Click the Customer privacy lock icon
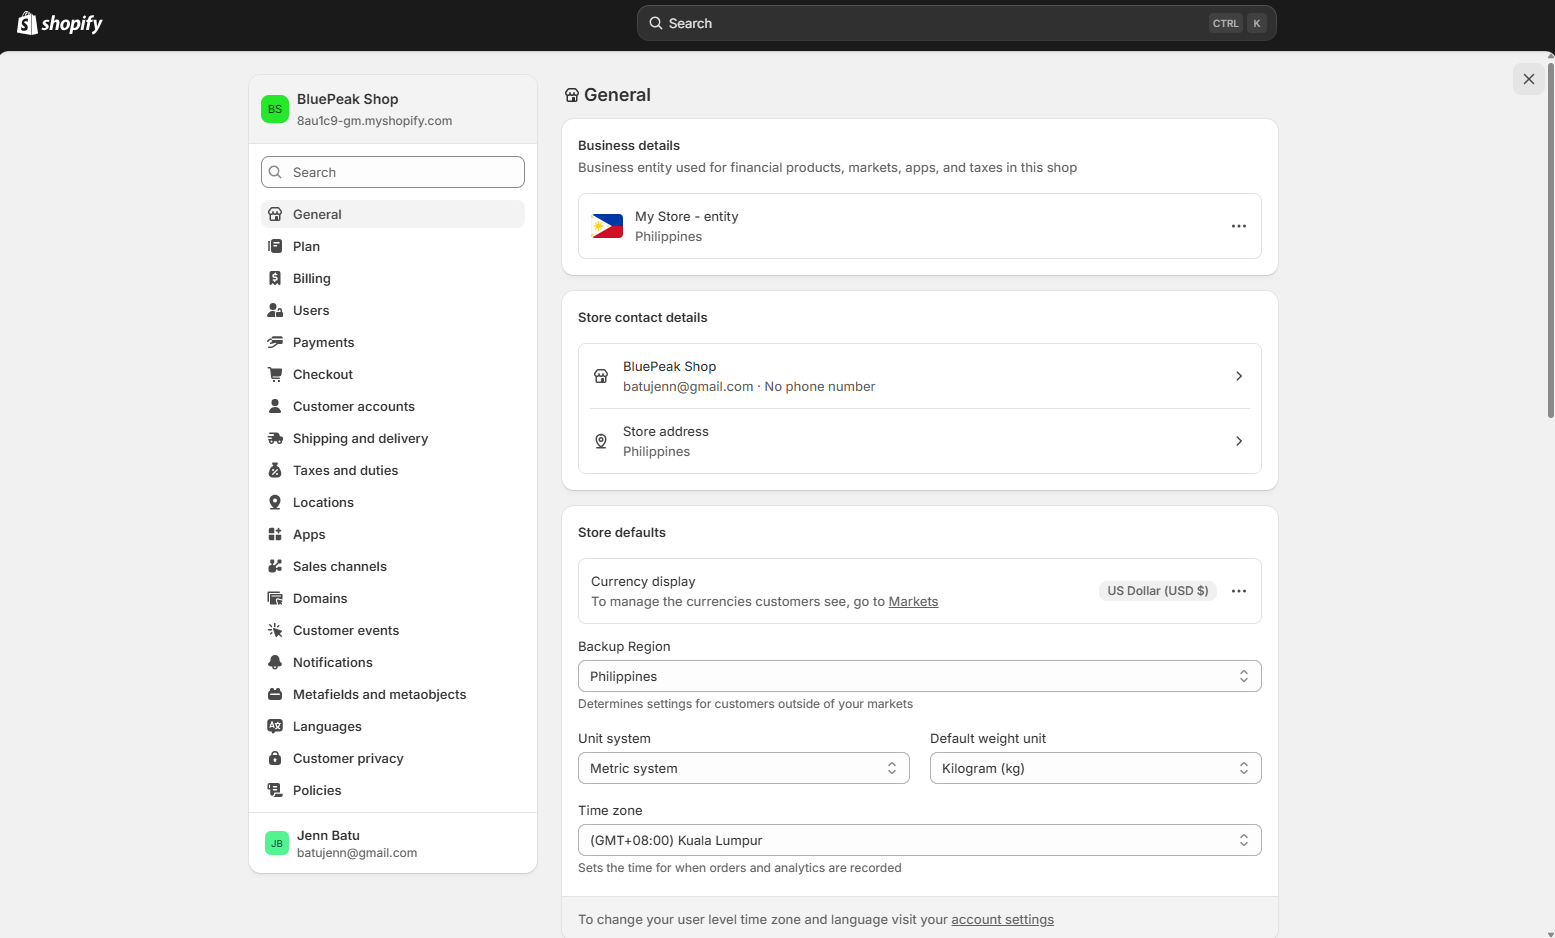 pos(275,758)
